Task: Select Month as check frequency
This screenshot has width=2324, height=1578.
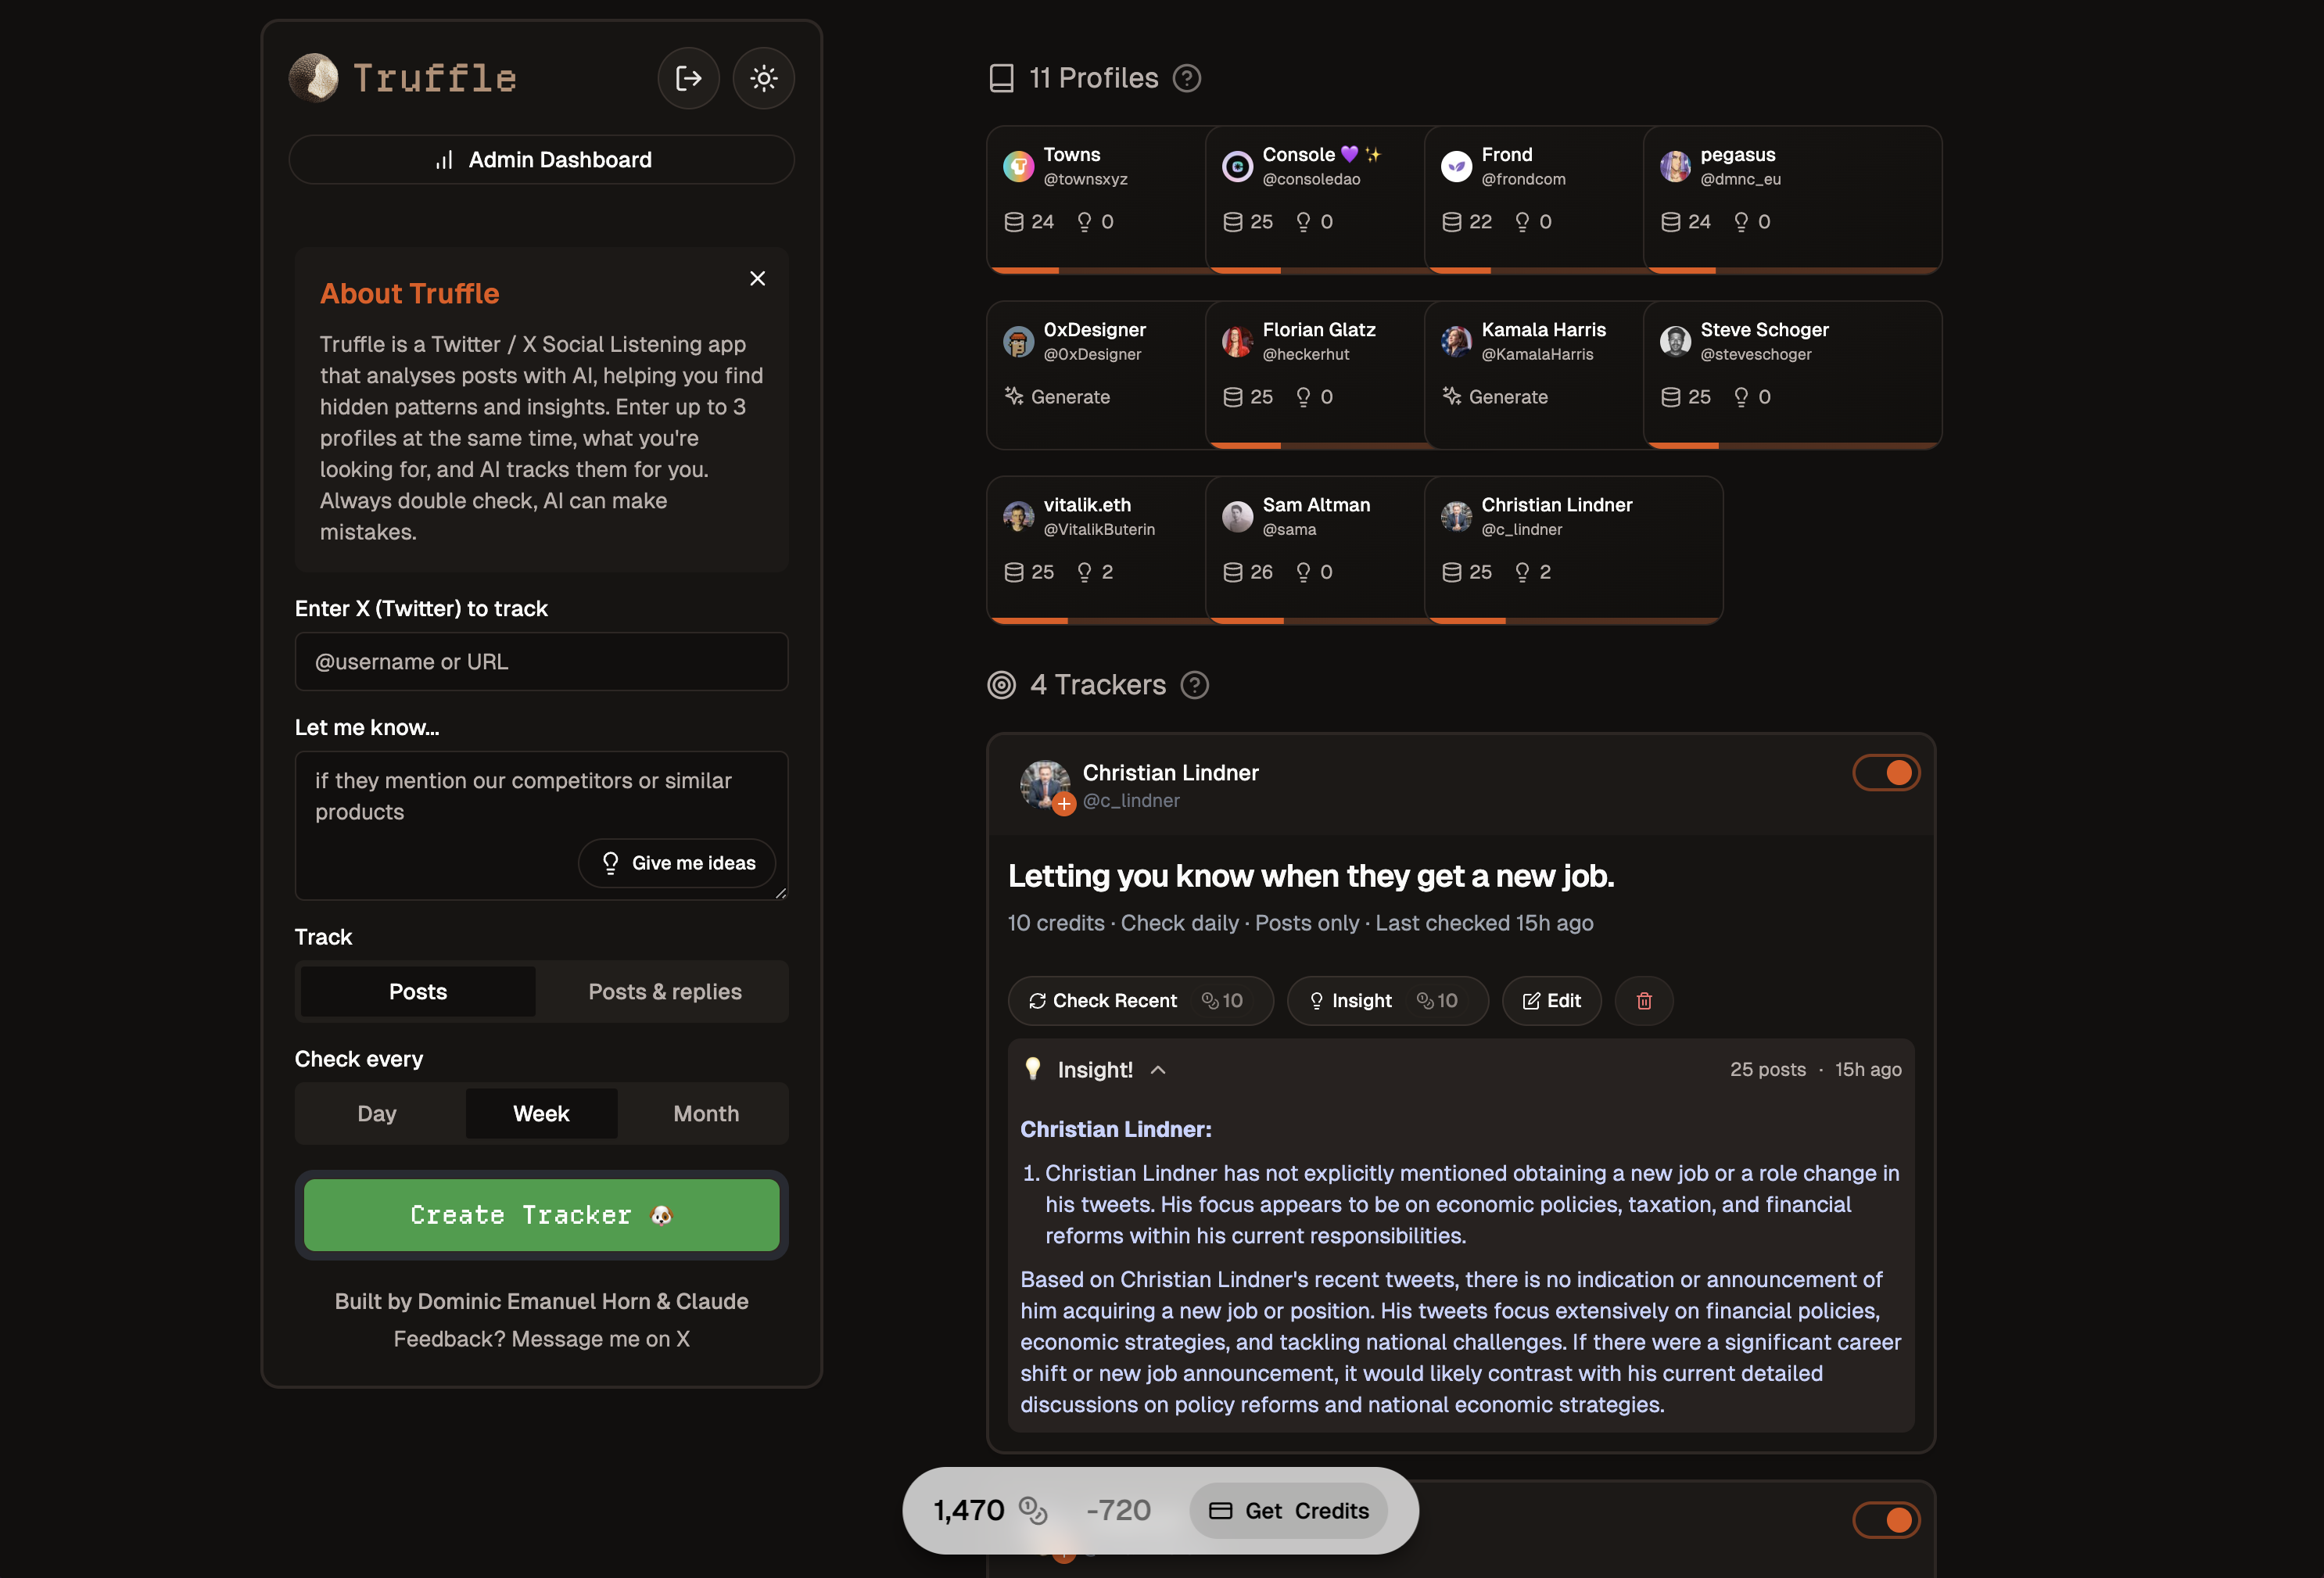Action: [705, 1113]
